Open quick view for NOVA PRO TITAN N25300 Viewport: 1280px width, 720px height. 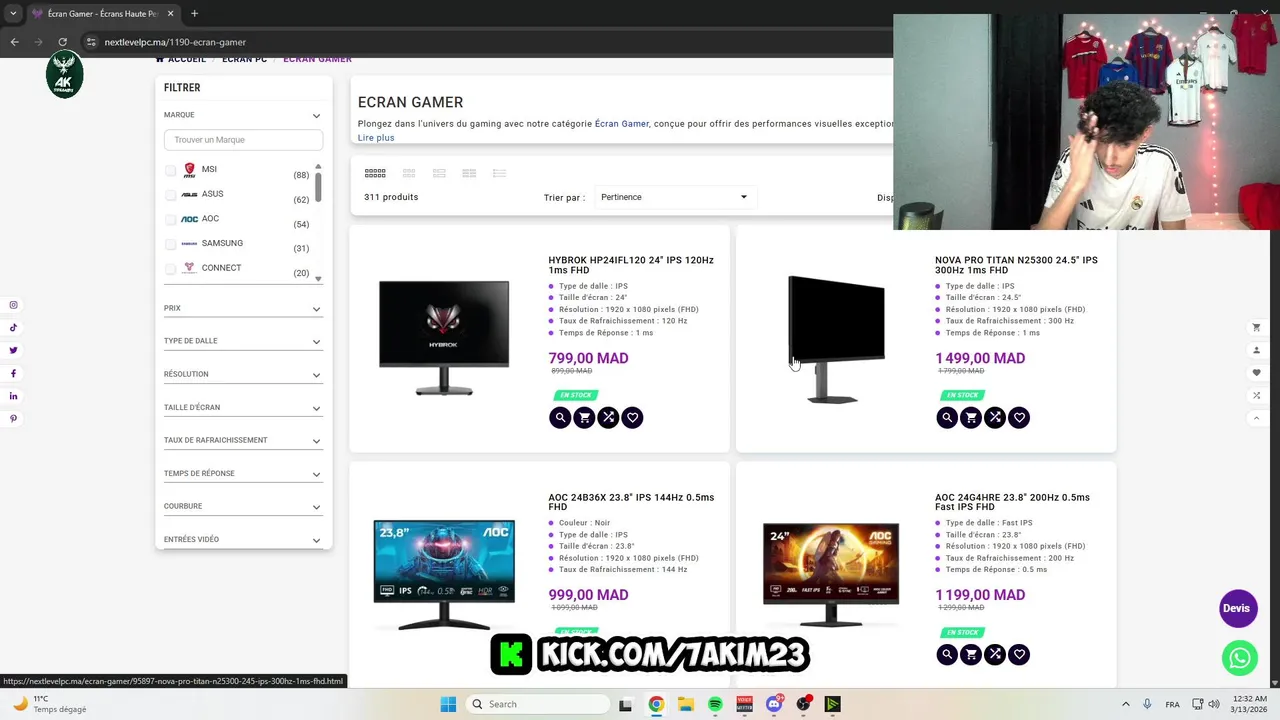point(947,417)
